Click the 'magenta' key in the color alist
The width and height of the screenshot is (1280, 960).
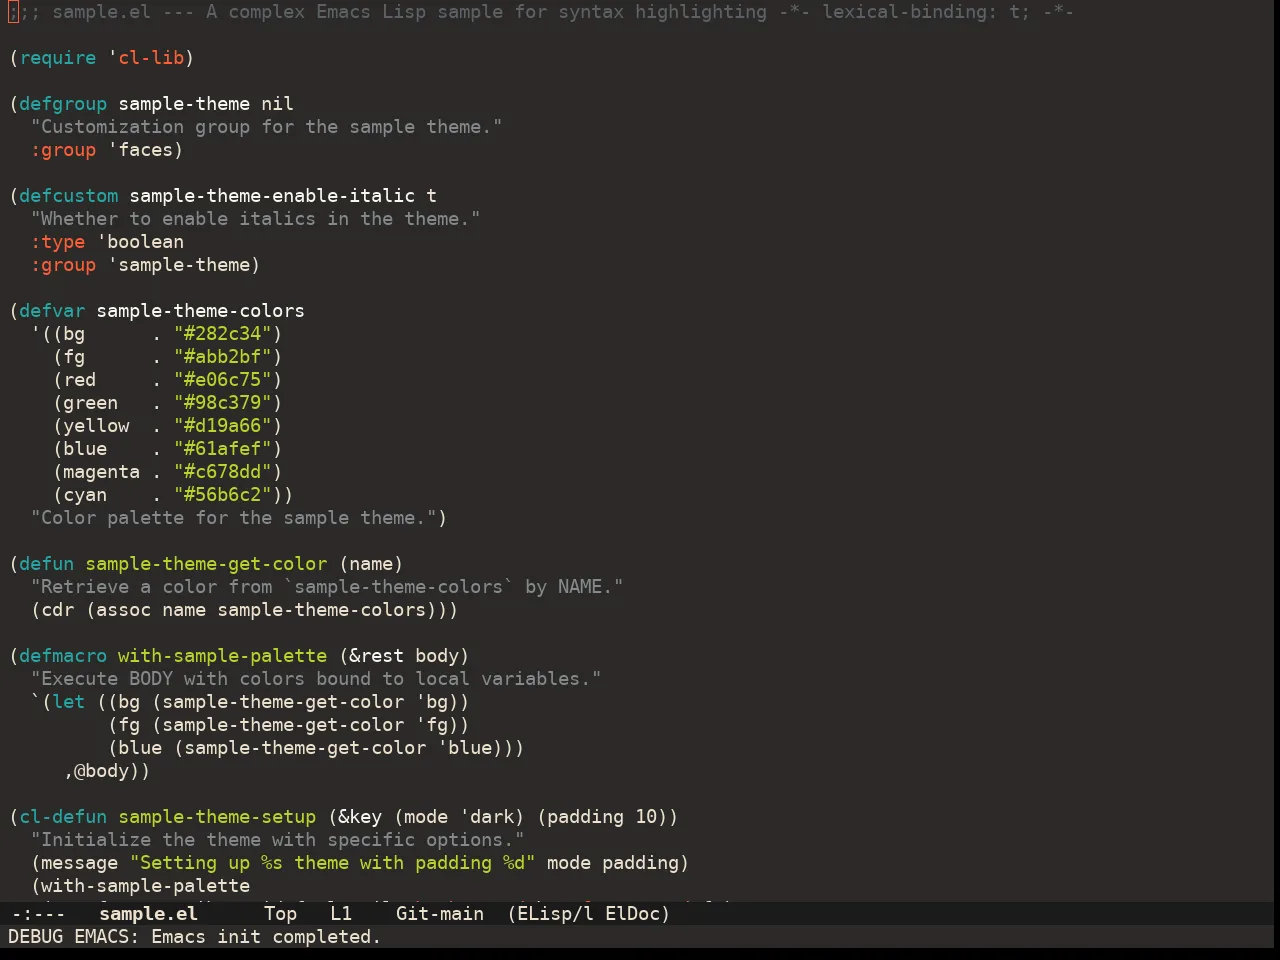pyautogui.click(x=102, y=472)
